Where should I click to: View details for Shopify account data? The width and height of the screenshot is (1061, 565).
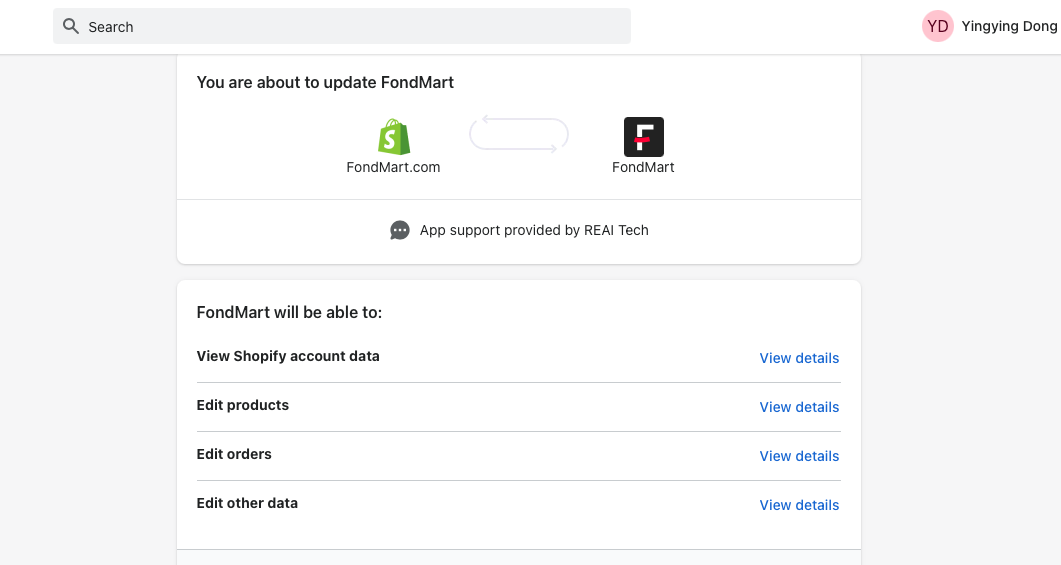point(799,358)
